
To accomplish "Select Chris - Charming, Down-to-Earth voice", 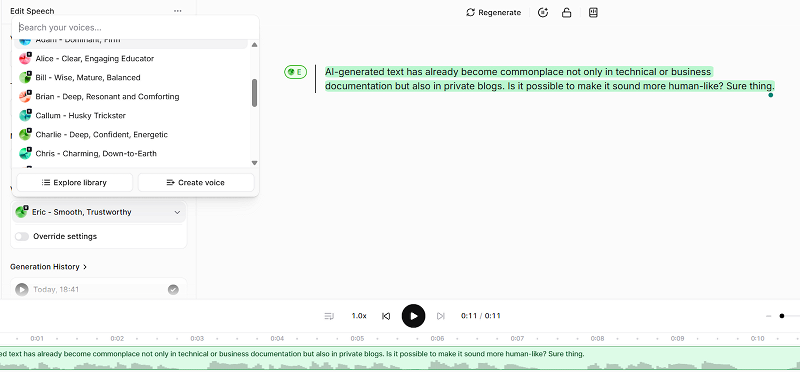I will coord(131,154).
